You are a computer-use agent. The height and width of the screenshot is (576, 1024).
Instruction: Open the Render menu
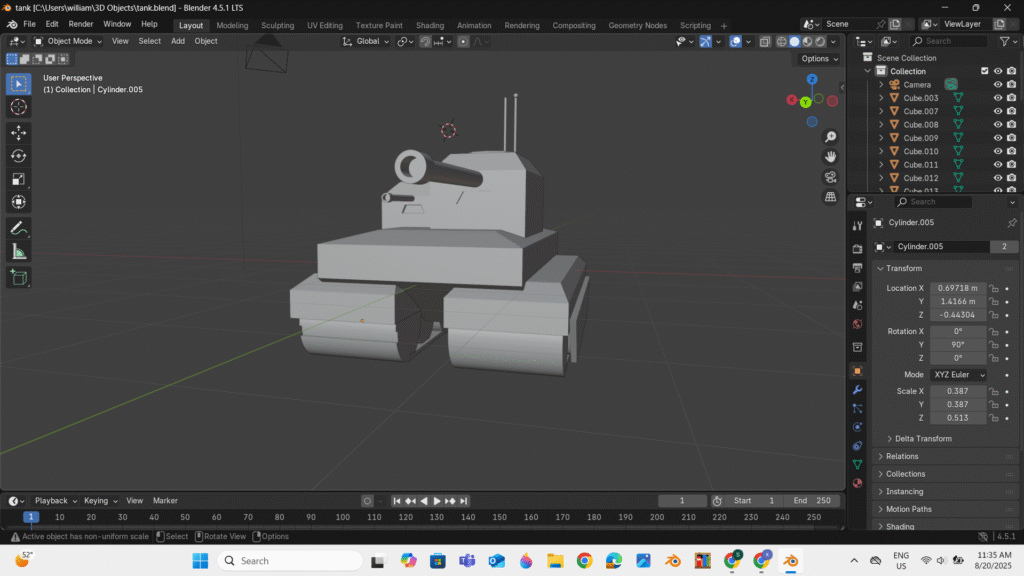pyautogui.click(x=81, y=24)
